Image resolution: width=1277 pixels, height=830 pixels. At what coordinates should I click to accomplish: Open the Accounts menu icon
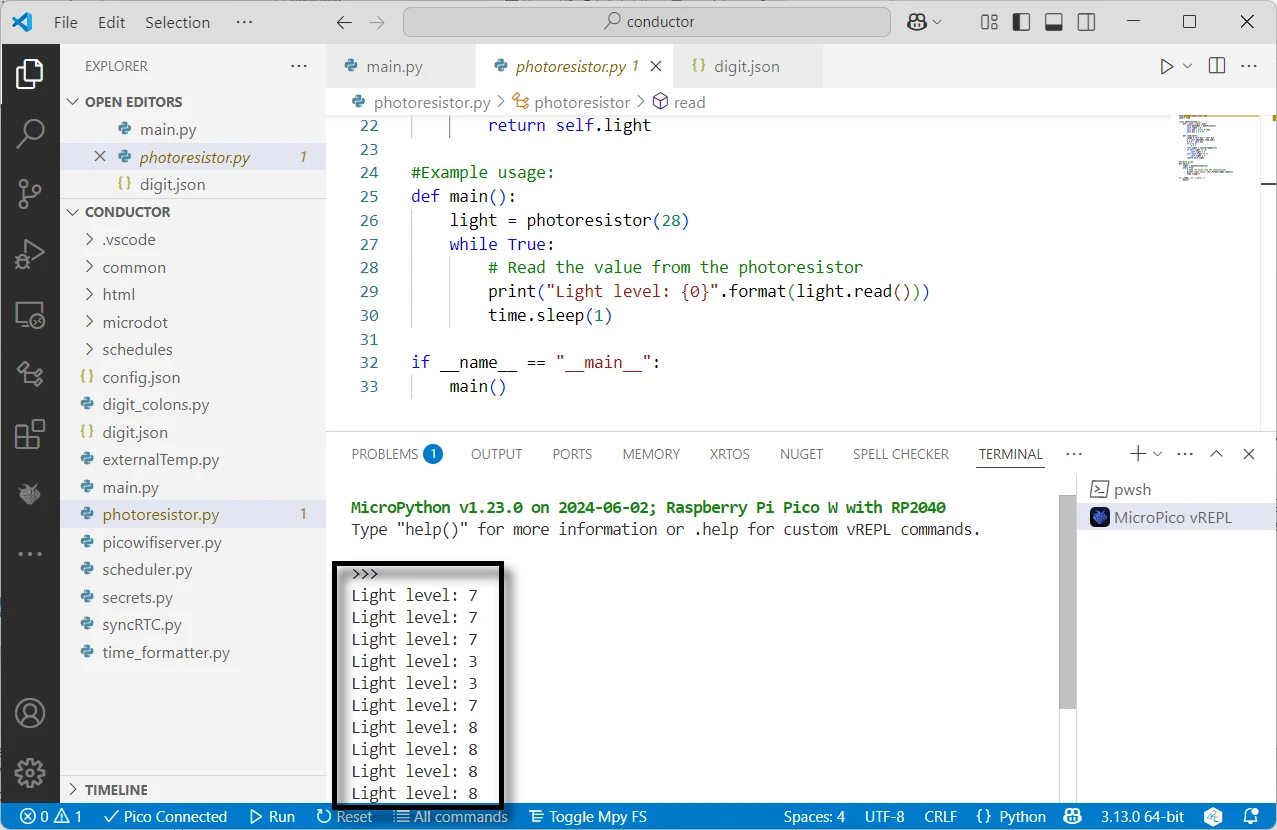30,714
